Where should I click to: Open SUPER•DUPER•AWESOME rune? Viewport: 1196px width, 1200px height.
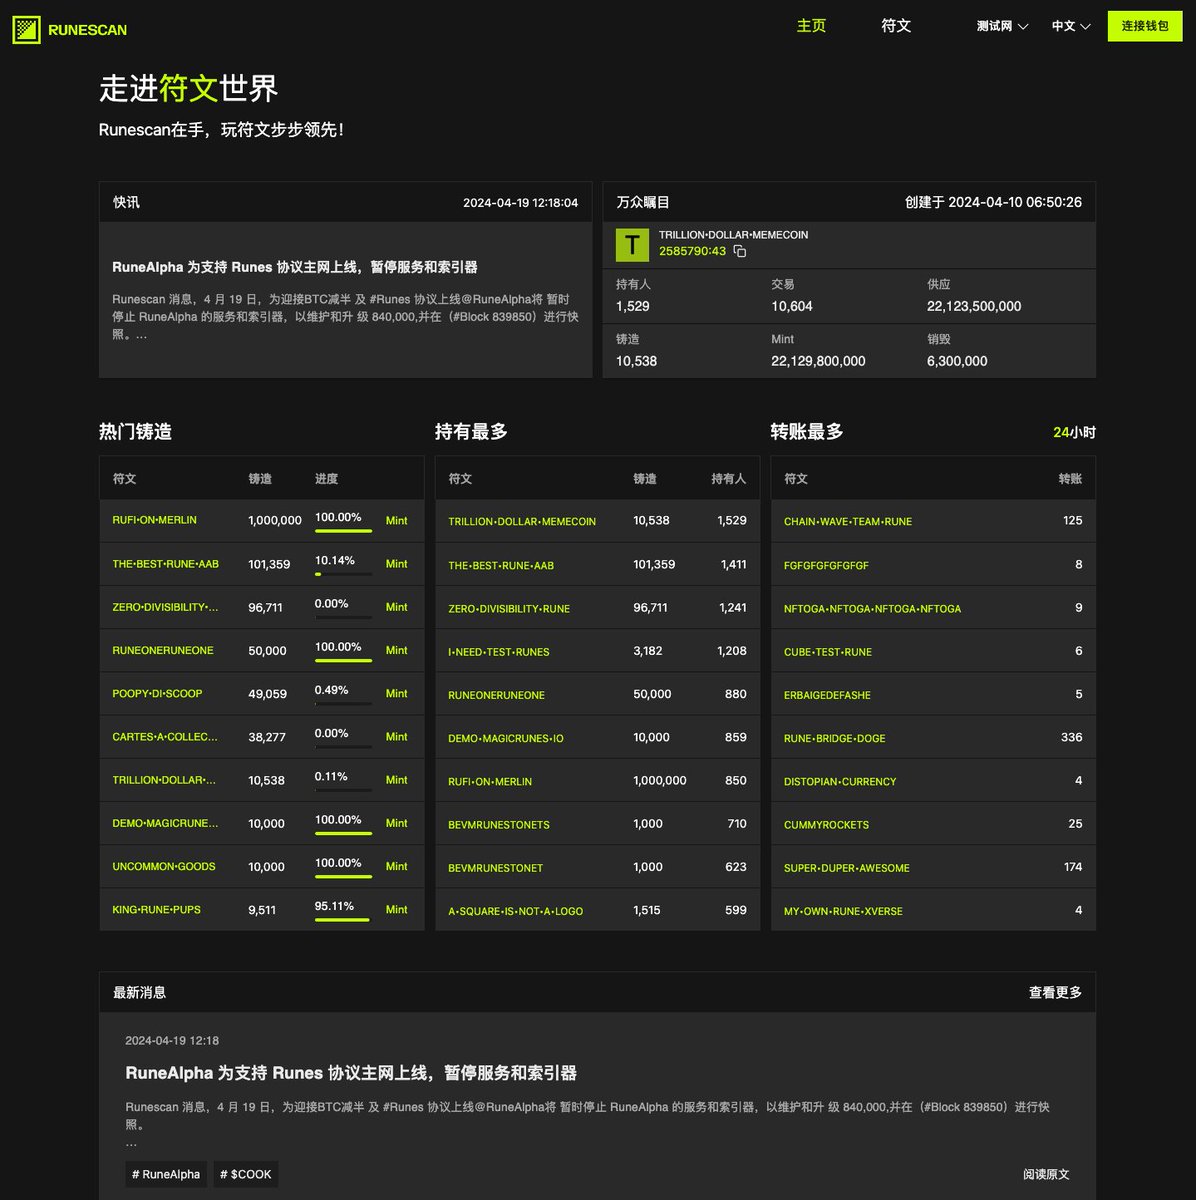point(847,868)
